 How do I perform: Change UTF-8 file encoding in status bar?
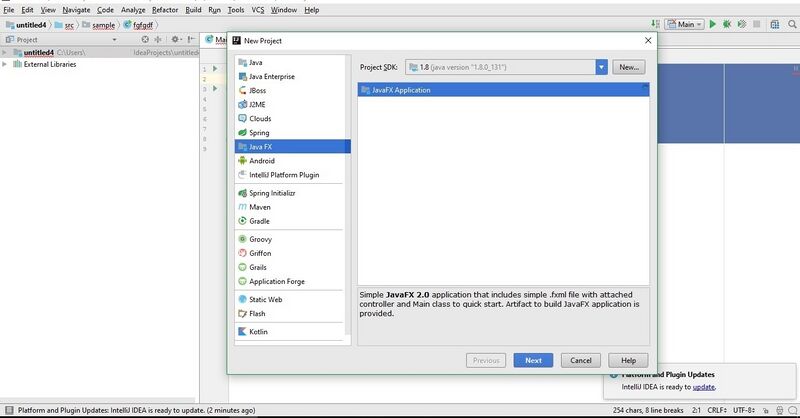(744, 410)
